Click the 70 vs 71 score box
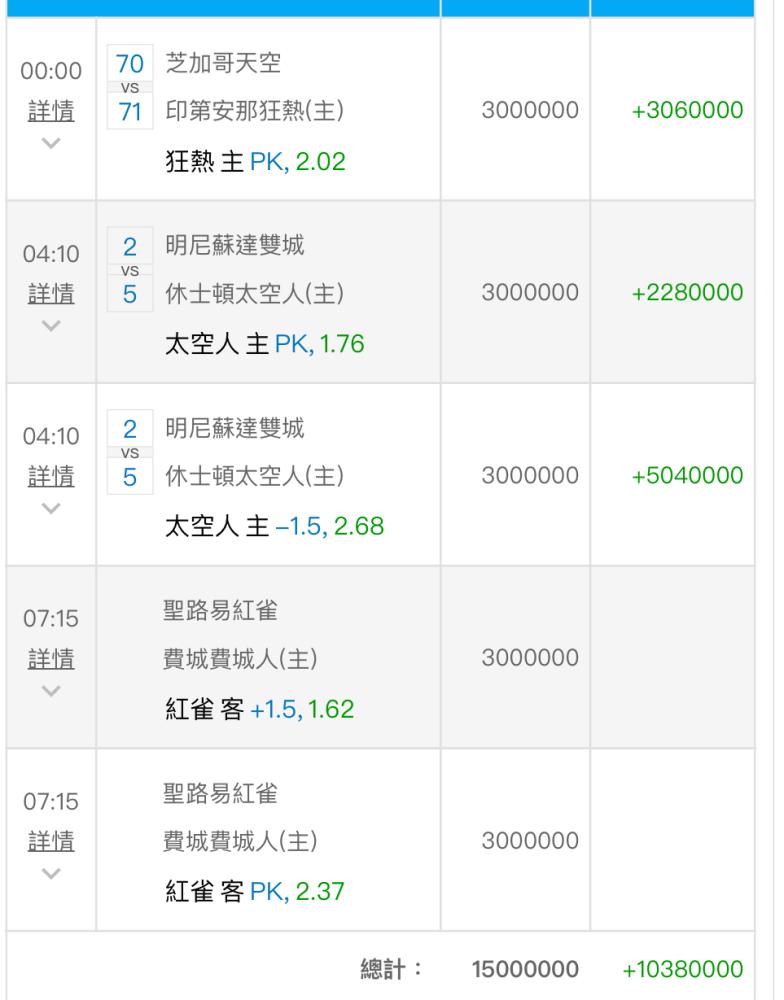This screenshot has width=784, height=1000. click(x=130, y=87)
